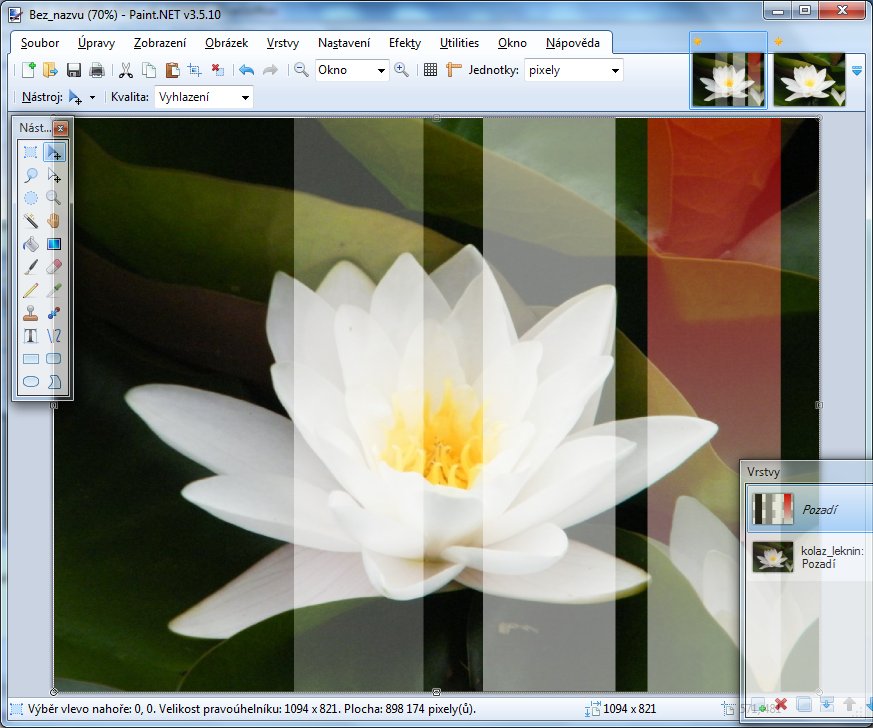Click the Crop to Selection icon
This screenshot has height=728, width=873.
coord(194,70)
